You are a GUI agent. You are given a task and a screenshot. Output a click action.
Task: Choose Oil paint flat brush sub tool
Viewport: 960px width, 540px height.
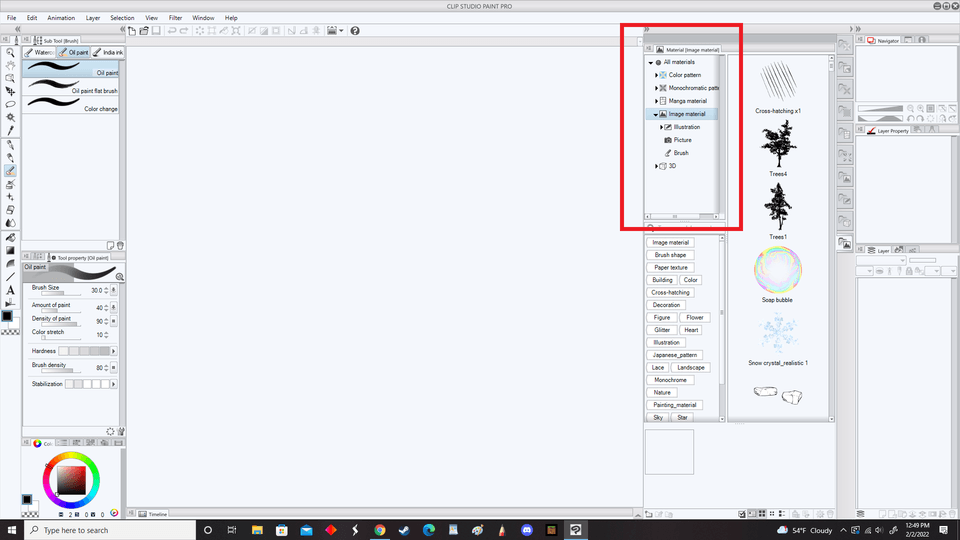point(70,87)
